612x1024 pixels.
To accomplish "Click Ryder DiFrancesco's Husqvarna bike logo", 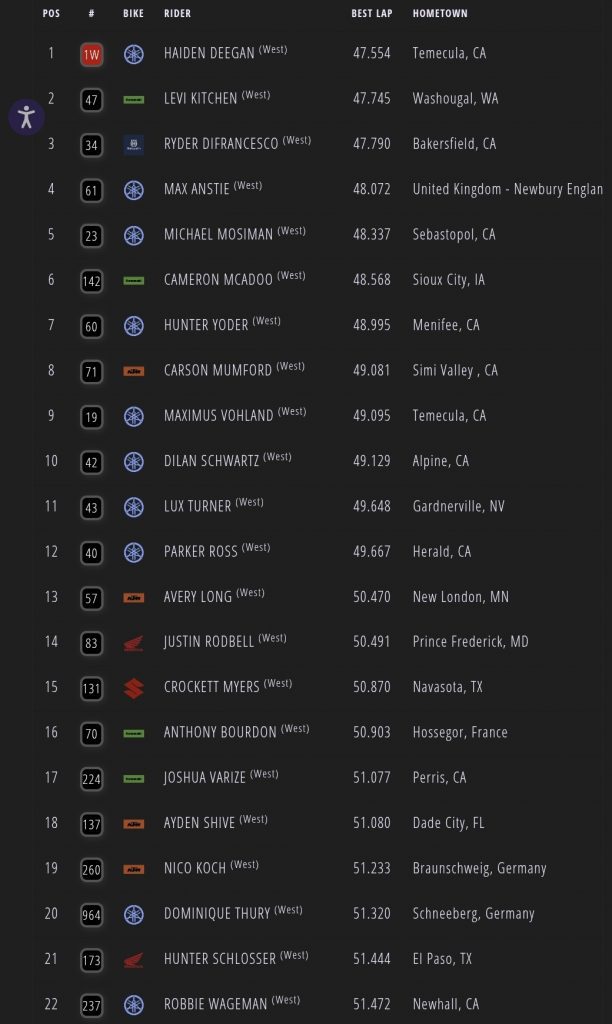I will point(133,144).
